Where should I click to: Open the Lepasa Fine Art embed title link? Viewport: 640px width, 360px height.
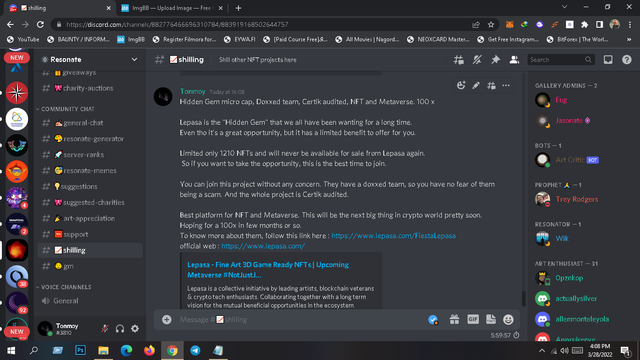(268, 270)
